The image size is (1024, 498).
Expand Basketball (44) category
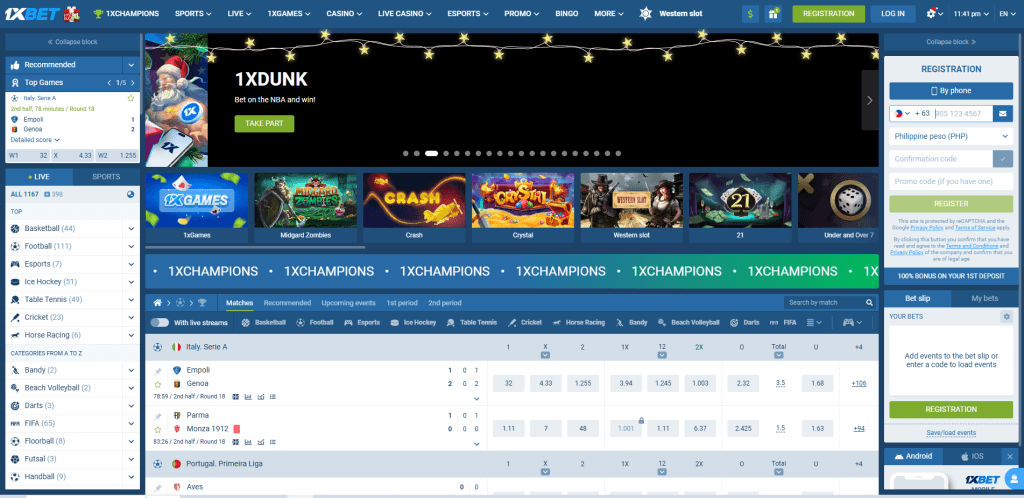[131, 229]
